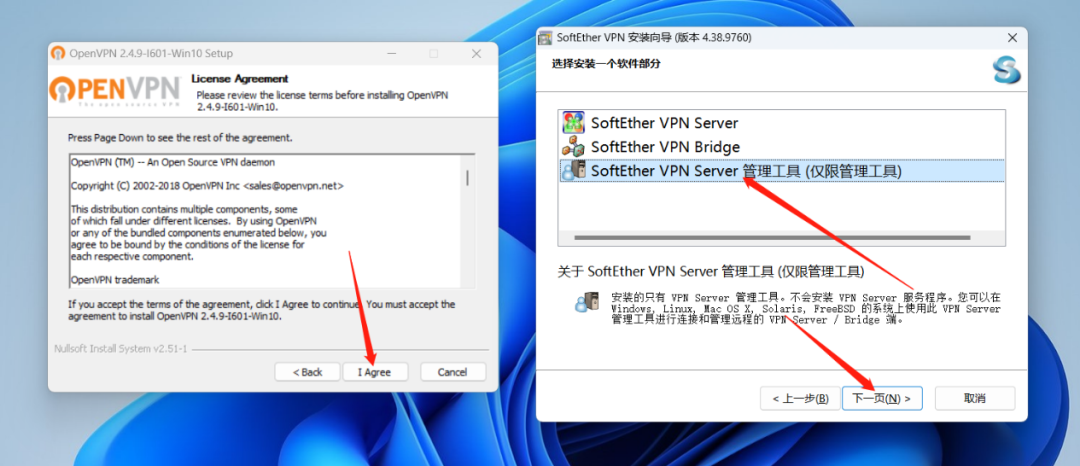The image size is (1080, 466).
Task: Click the management tool icon beside the description
Action: point(586,303)
